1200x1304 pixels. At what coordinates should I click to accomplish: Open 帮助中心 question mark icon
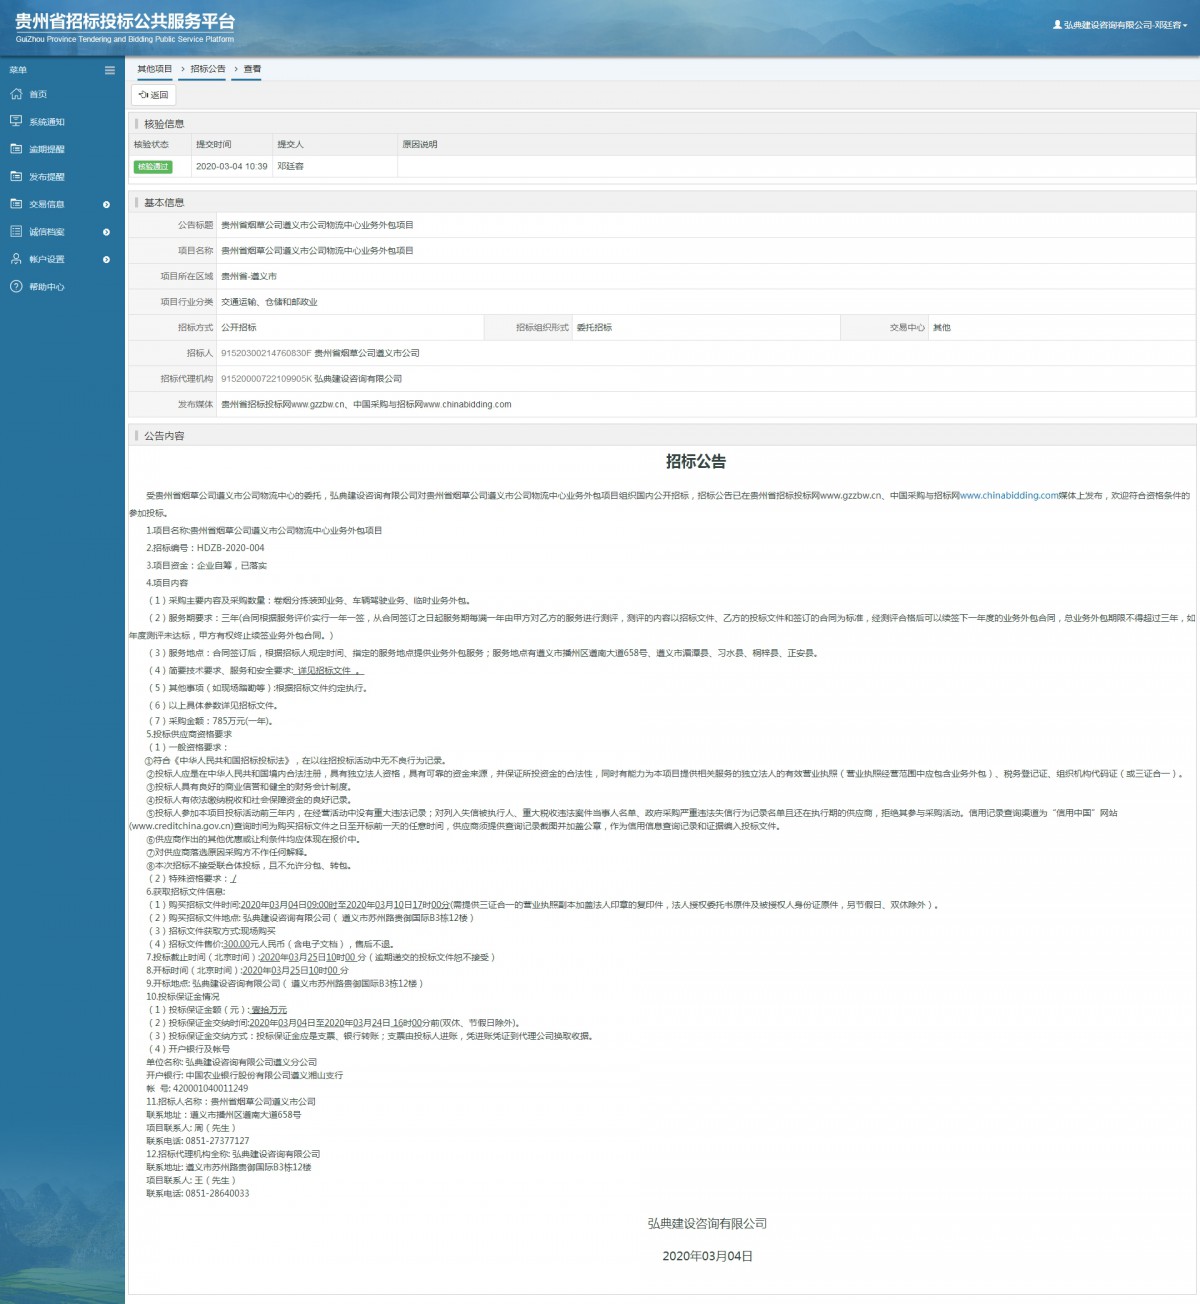(16, 287)
